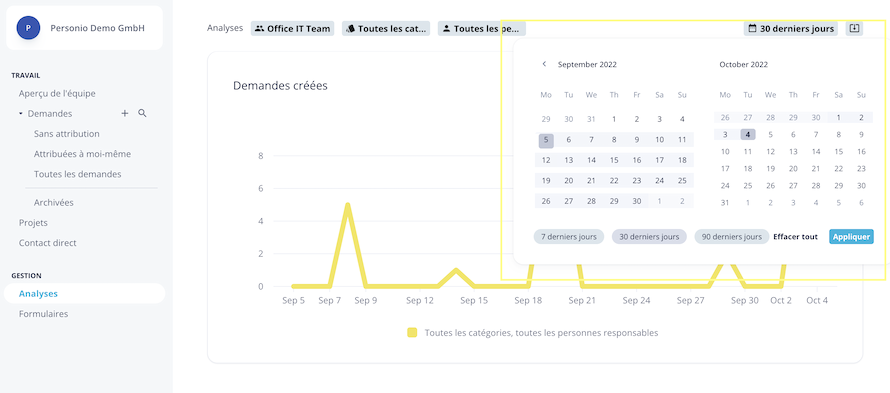Collapse the Demandes tree arrow
890x393 pixels.
tap(21, 114)
